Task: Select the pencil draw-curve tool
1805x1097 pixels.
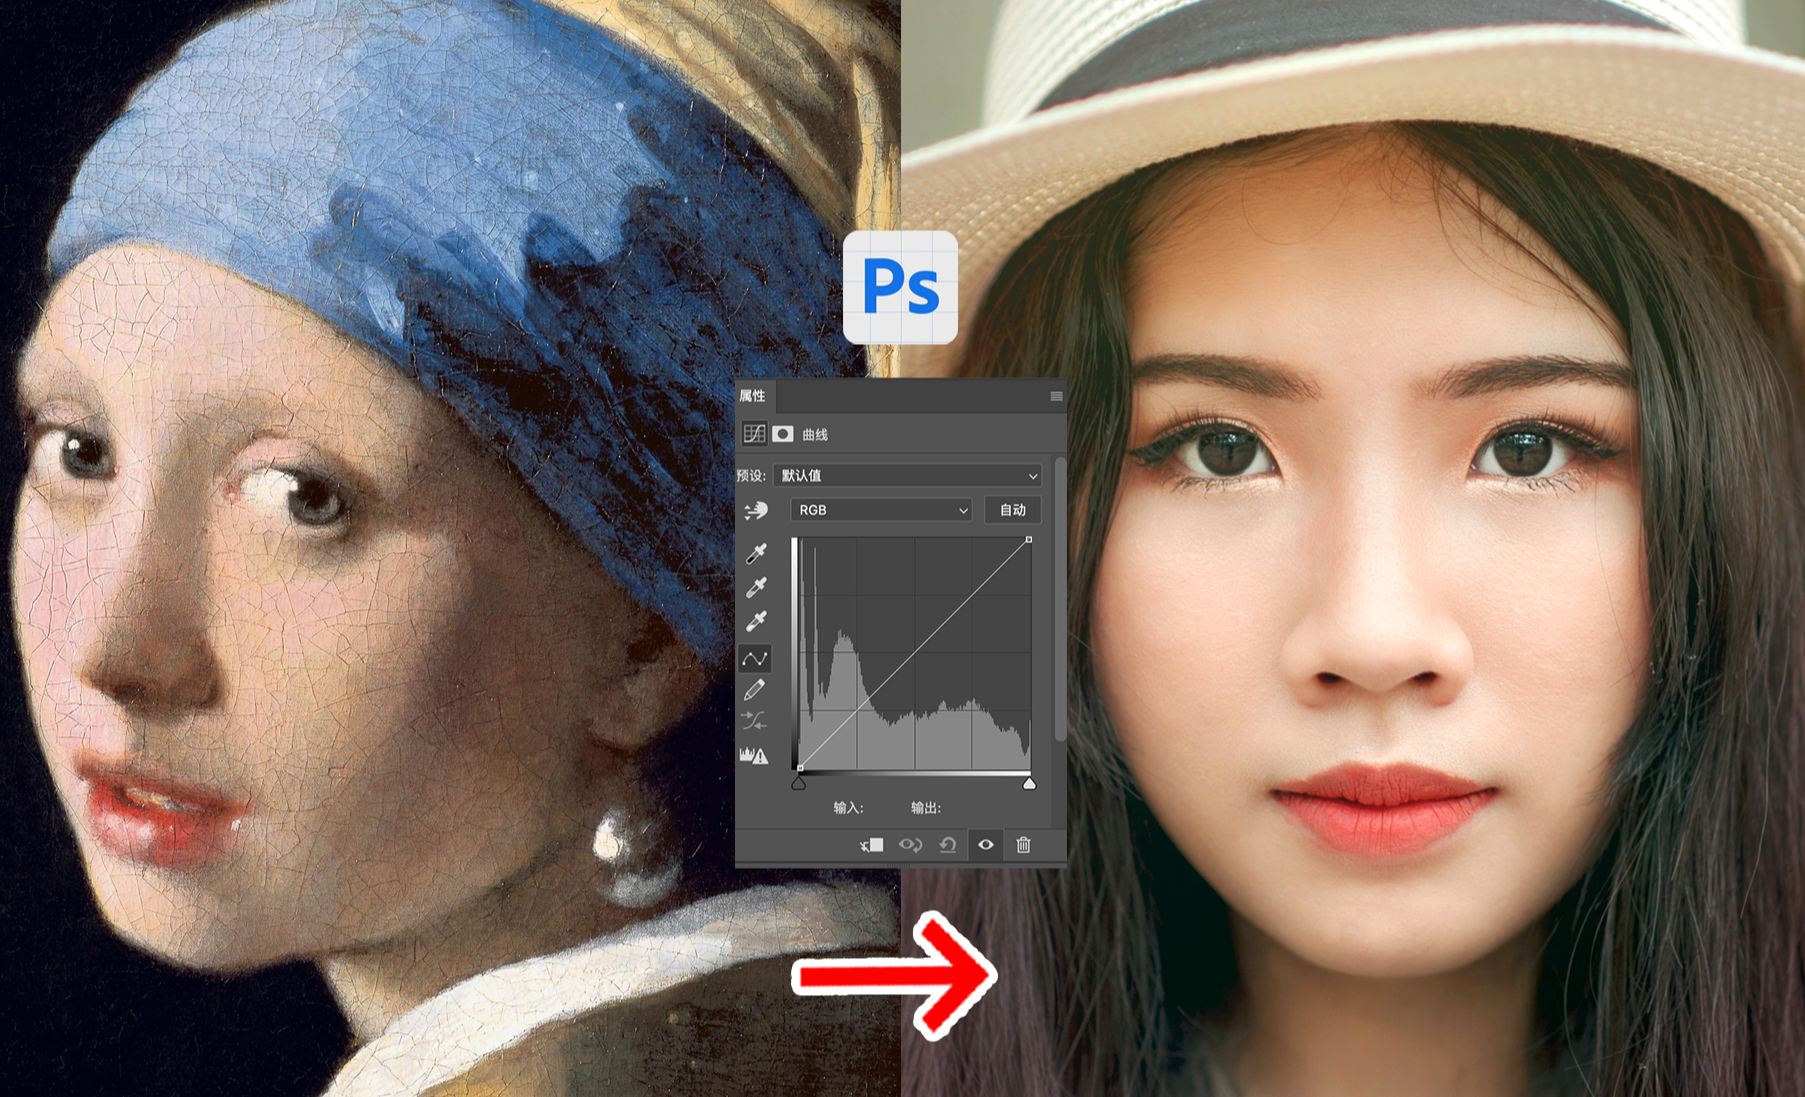Action: tap(755, 690)
